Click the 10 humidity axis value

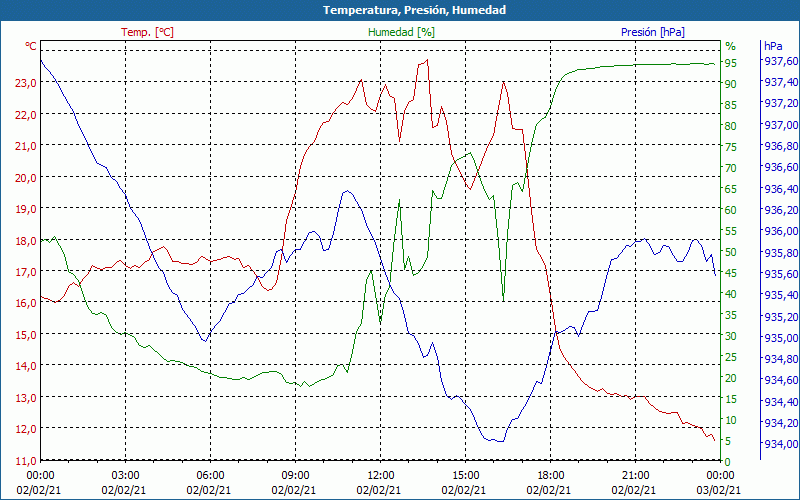point(731,420)
